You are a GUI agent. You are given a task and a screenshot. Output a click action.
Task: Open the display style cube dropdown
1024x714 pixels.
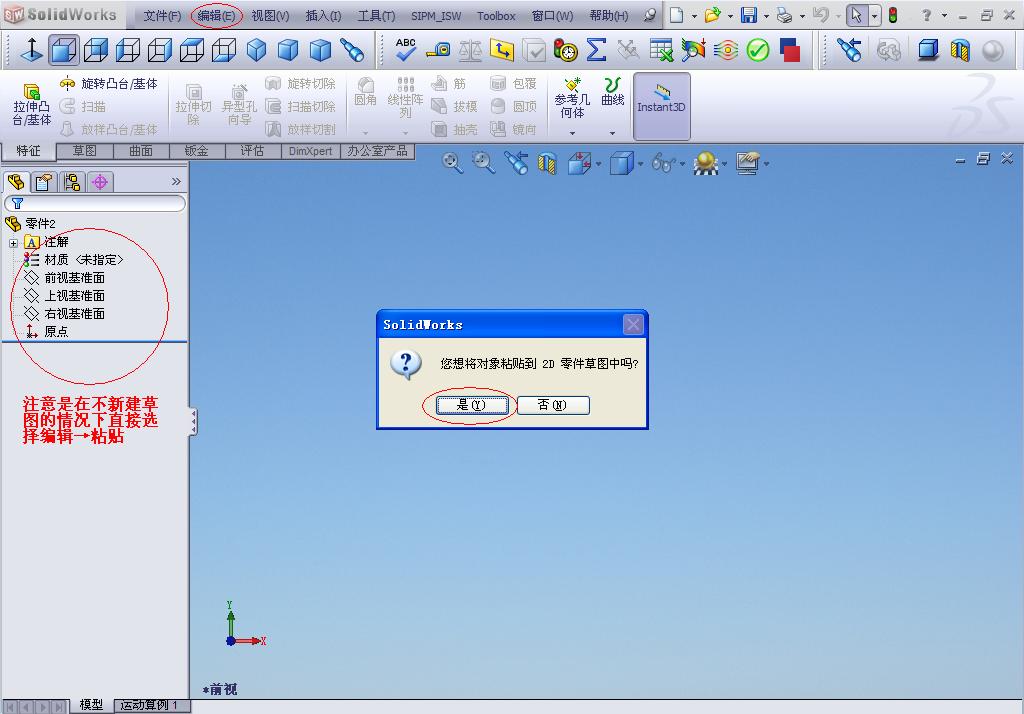pyautogui.click(x=640, y=163)
